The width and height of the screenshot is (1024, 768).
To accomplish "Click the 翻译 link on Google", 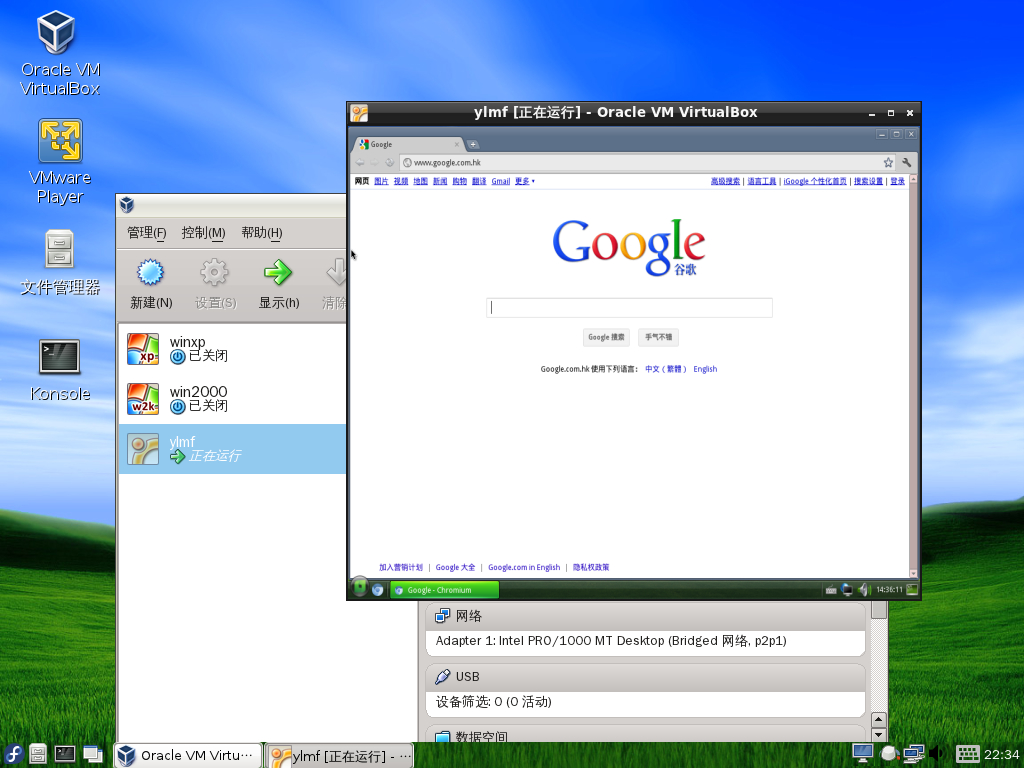I will click(479, 181).
